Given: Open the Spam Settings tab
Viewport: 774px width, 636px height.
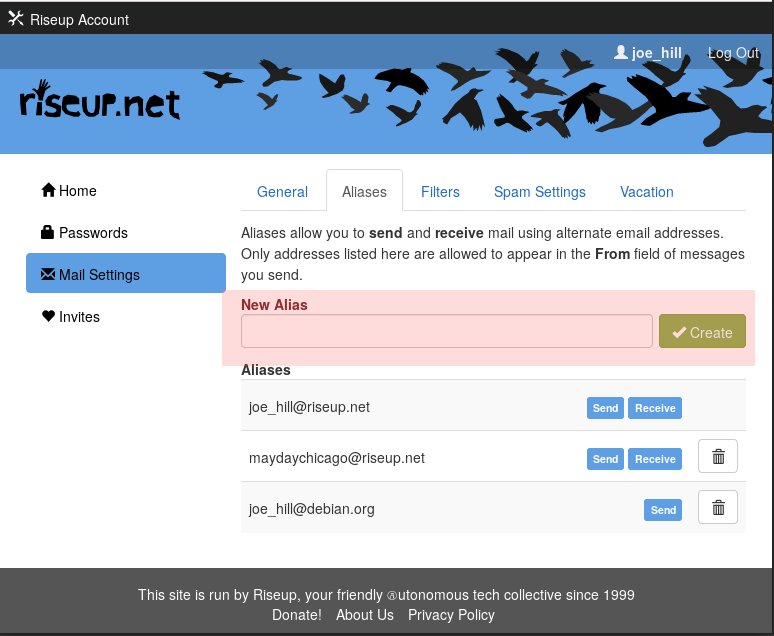Looking at the screenshot, I should pos(539,192).
